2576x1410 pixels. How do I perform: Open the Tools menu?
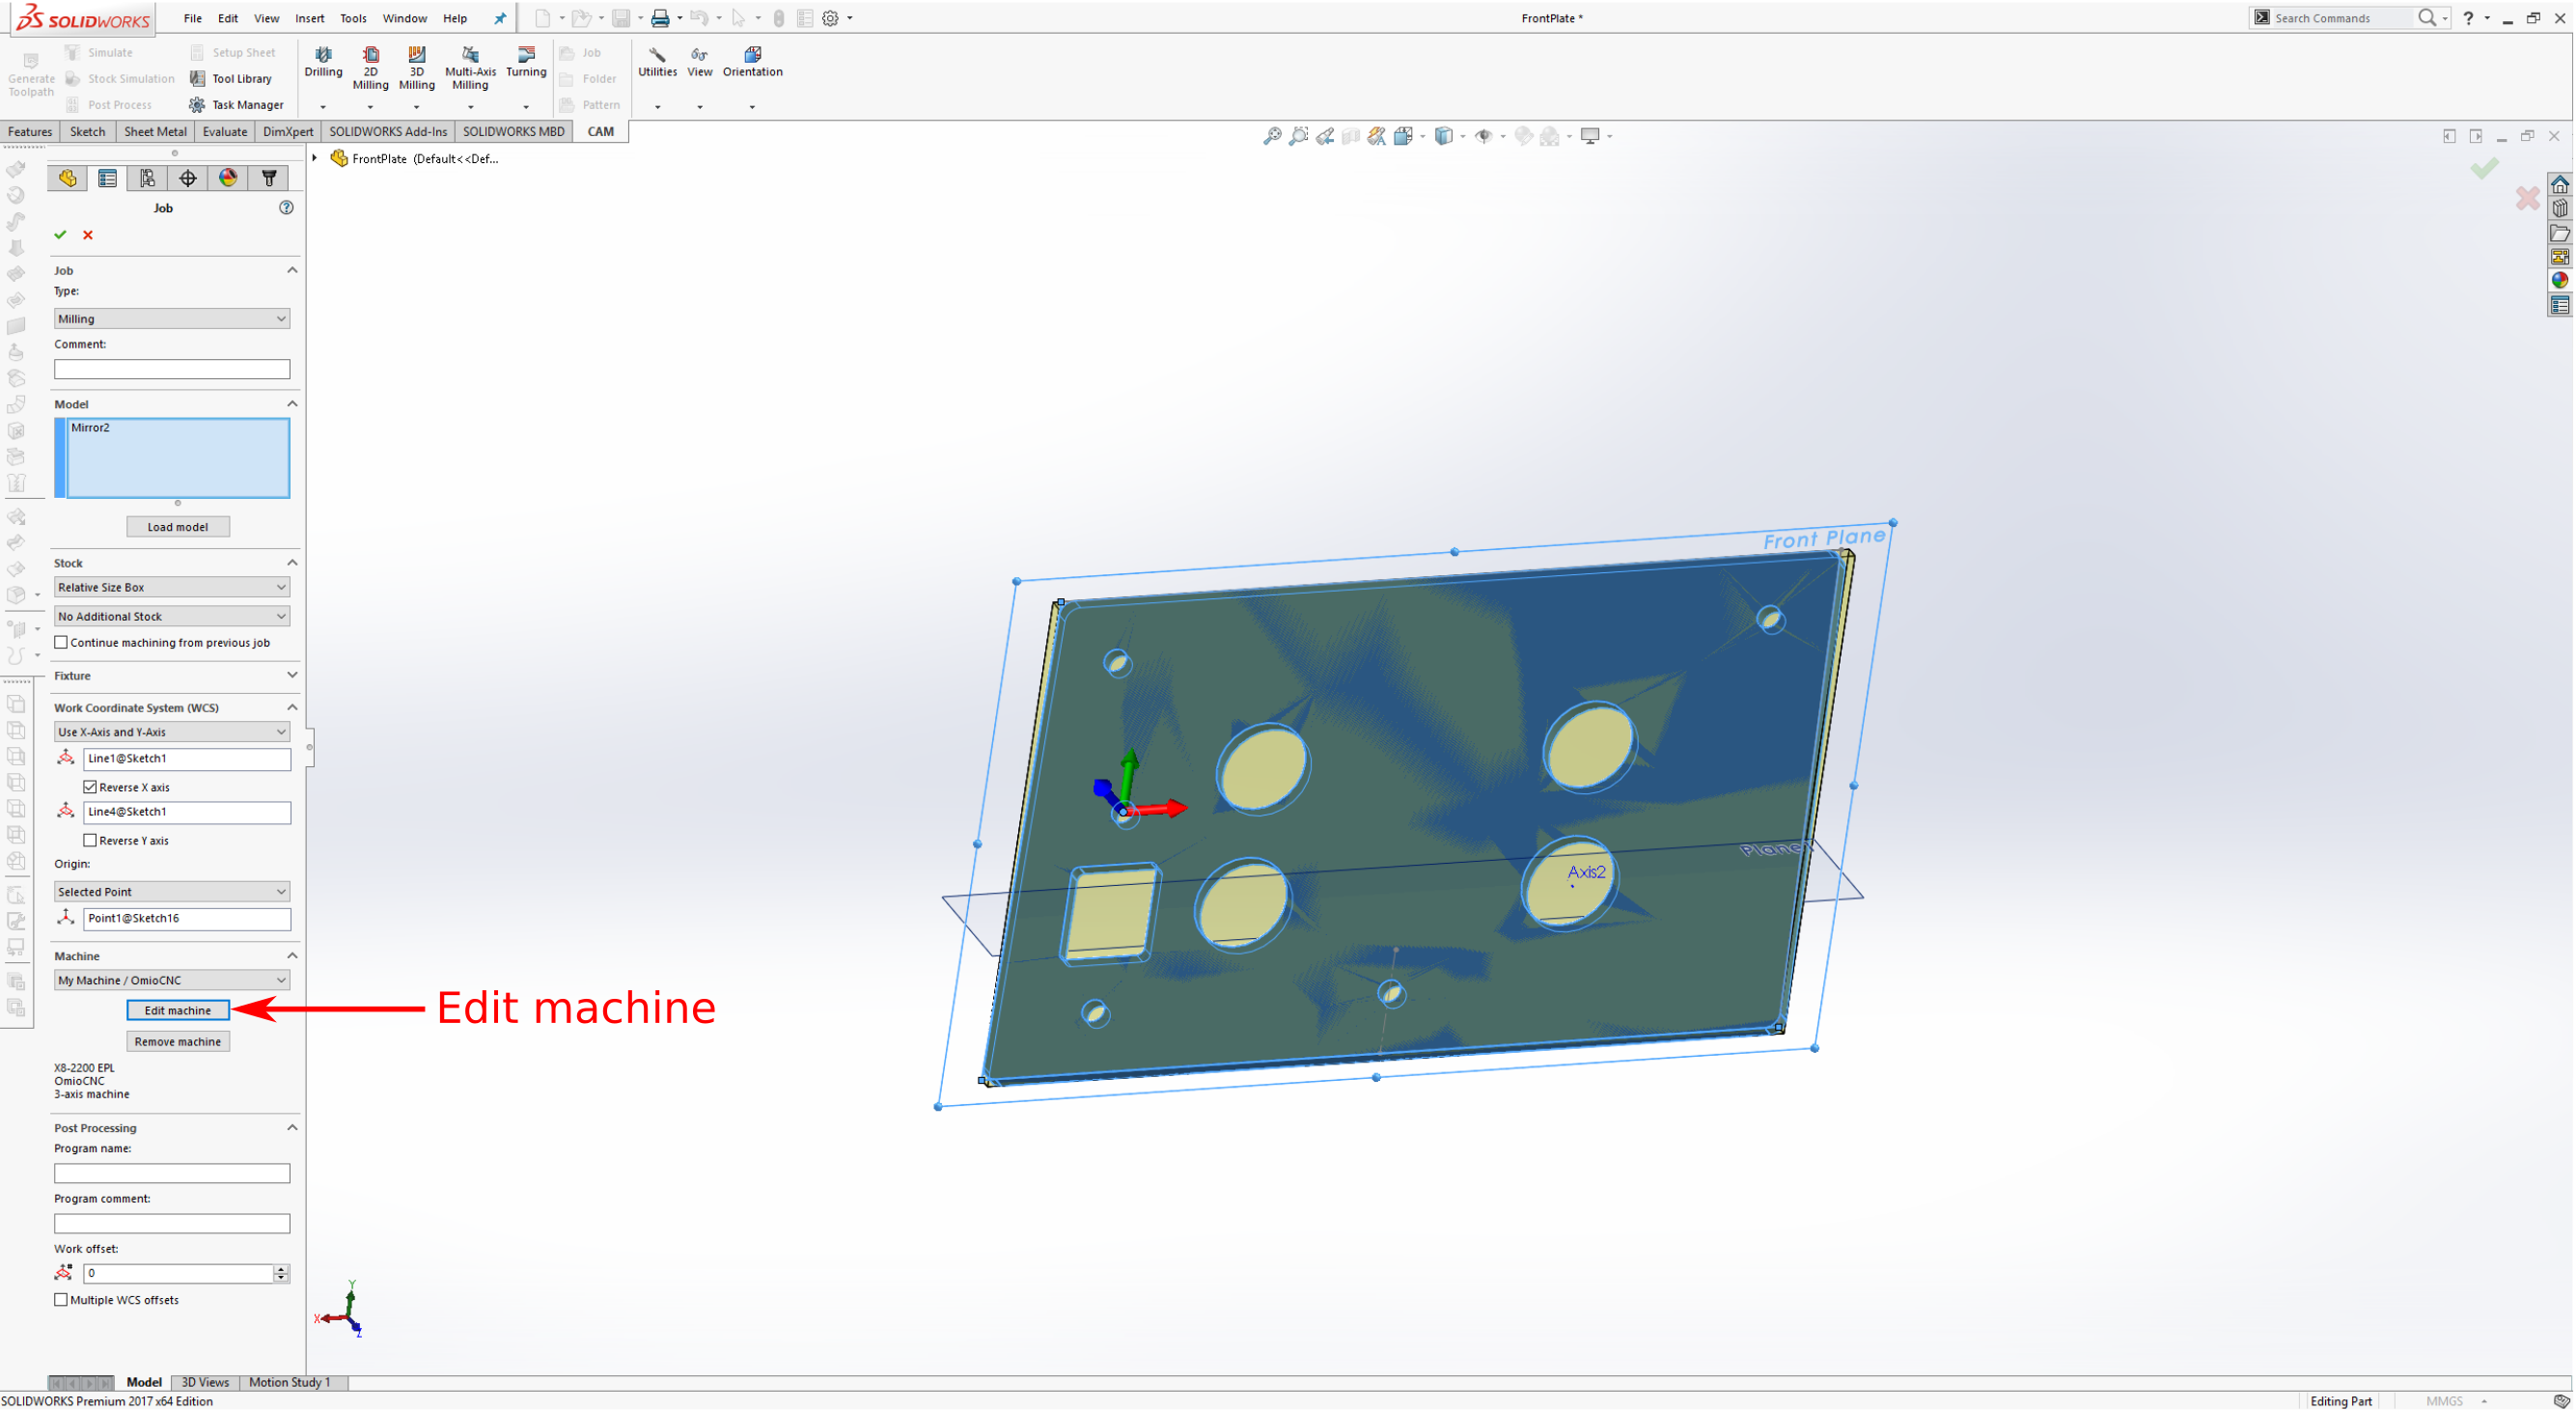(352, 18)
